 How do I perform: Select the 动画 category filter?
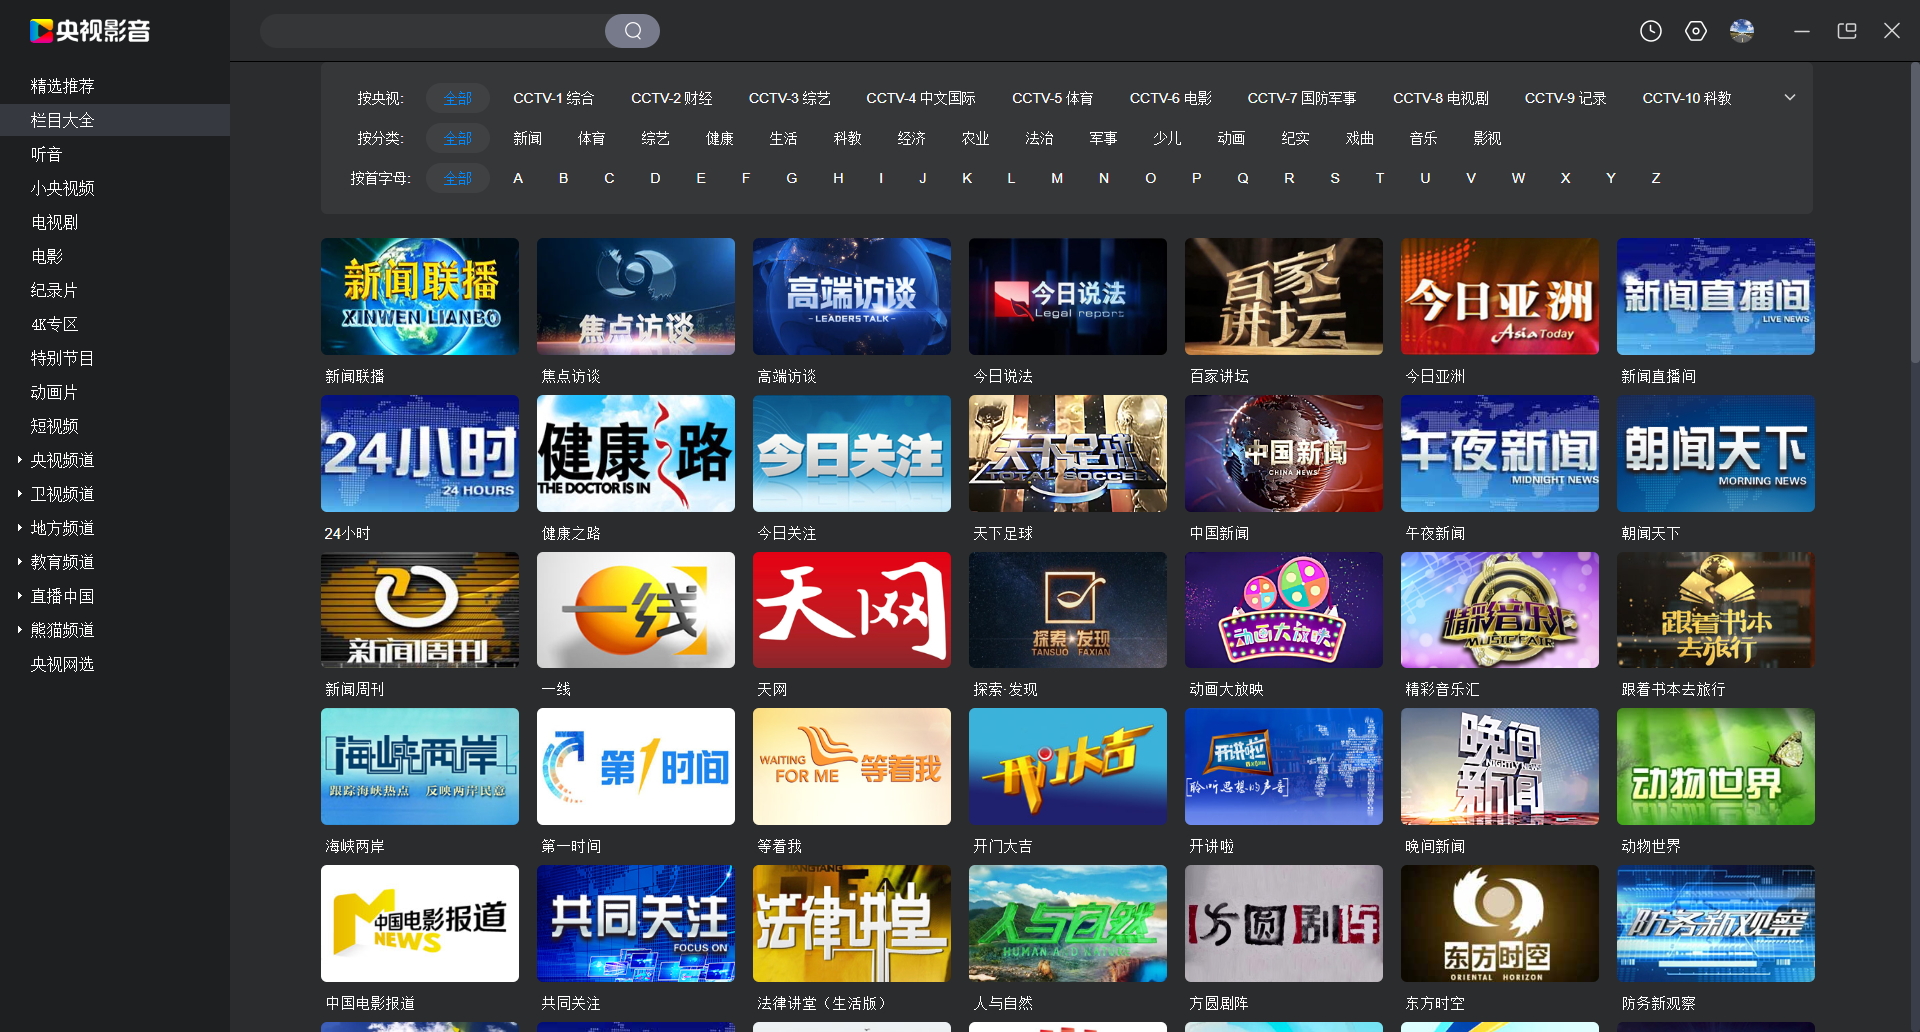pos(1231,138)
